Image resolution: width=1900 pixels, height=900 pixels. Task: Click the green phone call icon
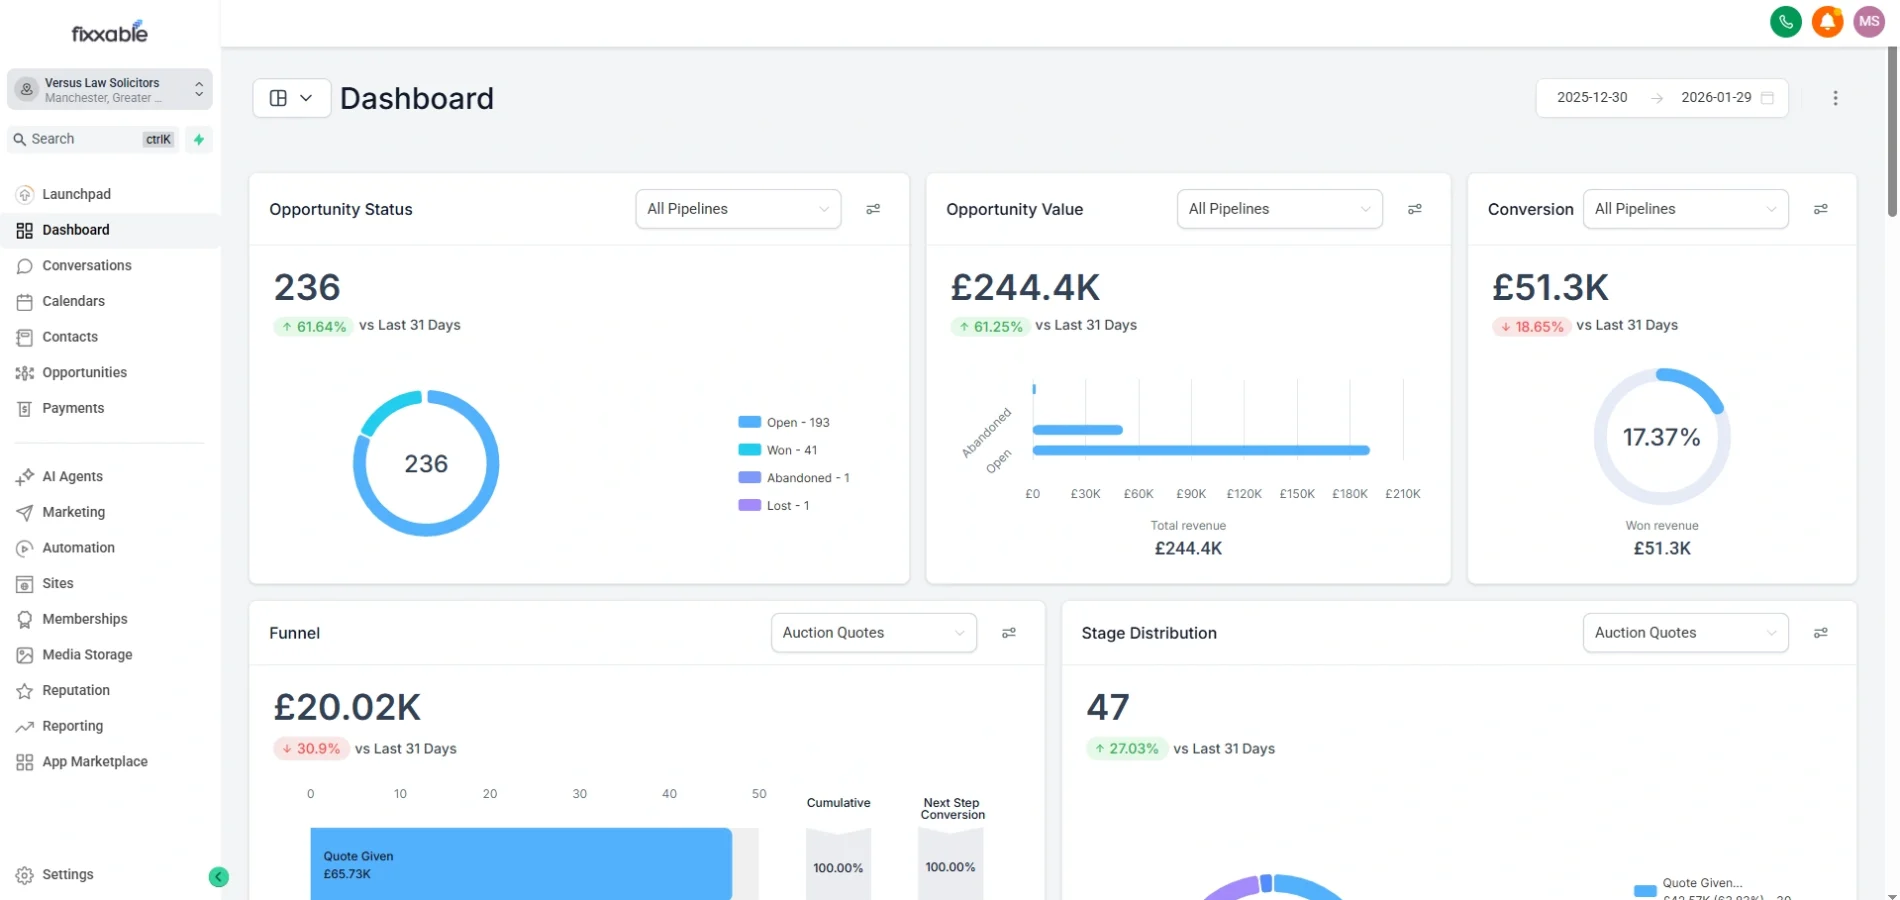(x=1785, y=22)
